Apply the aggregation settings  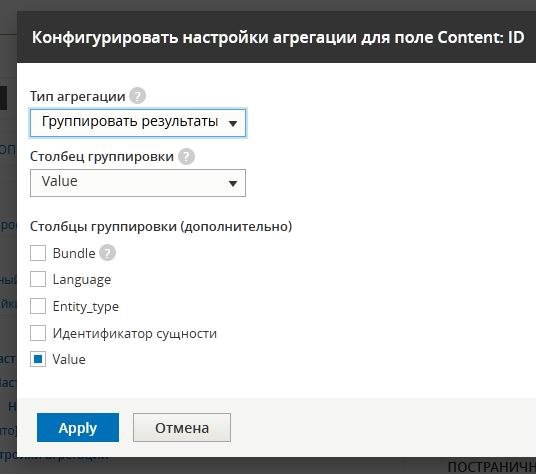[78, 428]
